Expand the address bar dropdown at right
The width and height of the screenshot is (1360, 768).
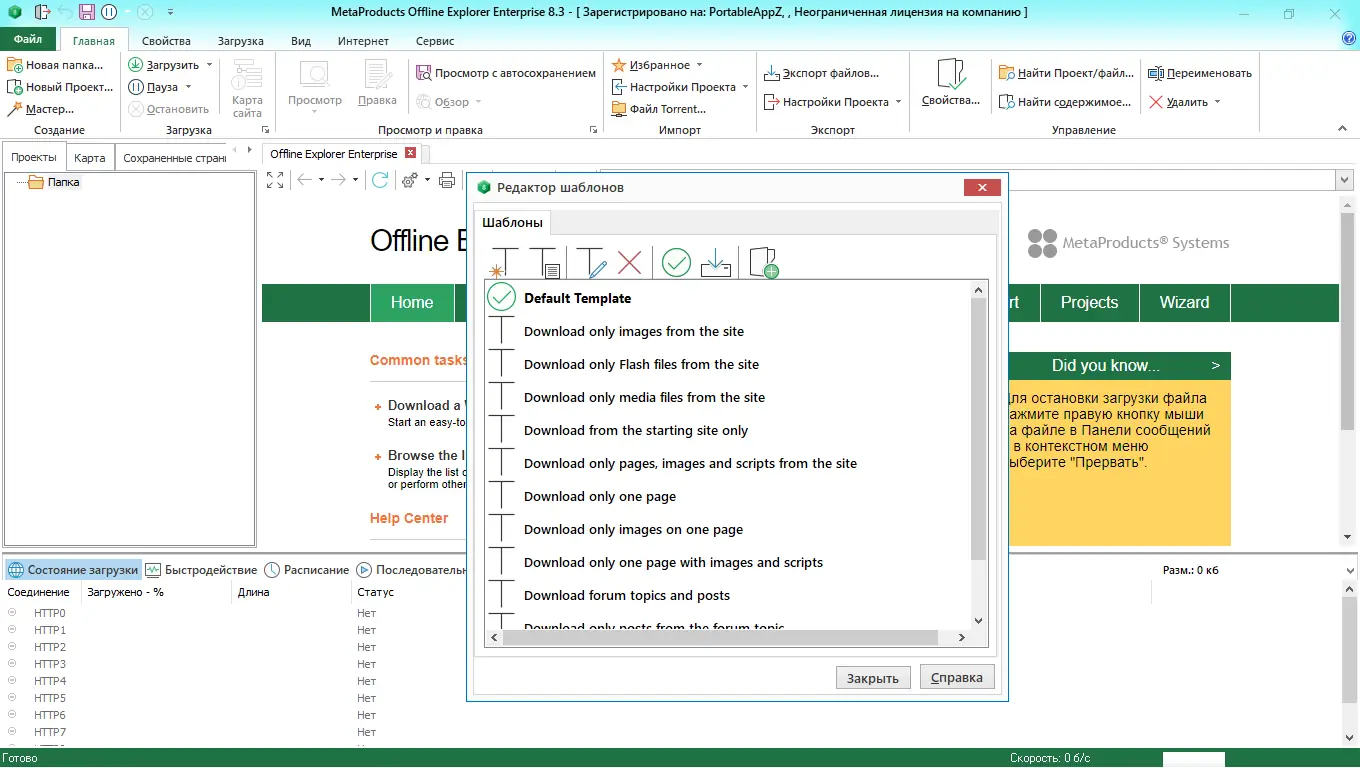[x=1345, y=180]
